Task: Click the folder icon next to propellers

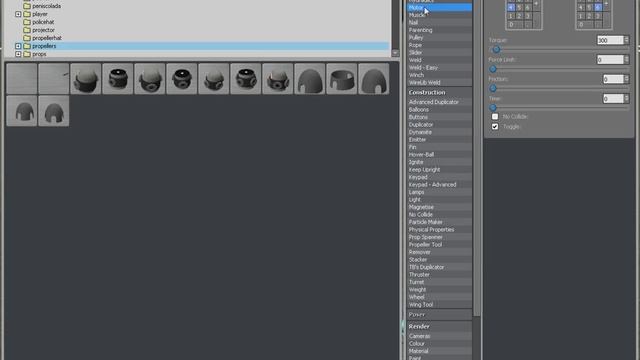Action: pos(27,46)
